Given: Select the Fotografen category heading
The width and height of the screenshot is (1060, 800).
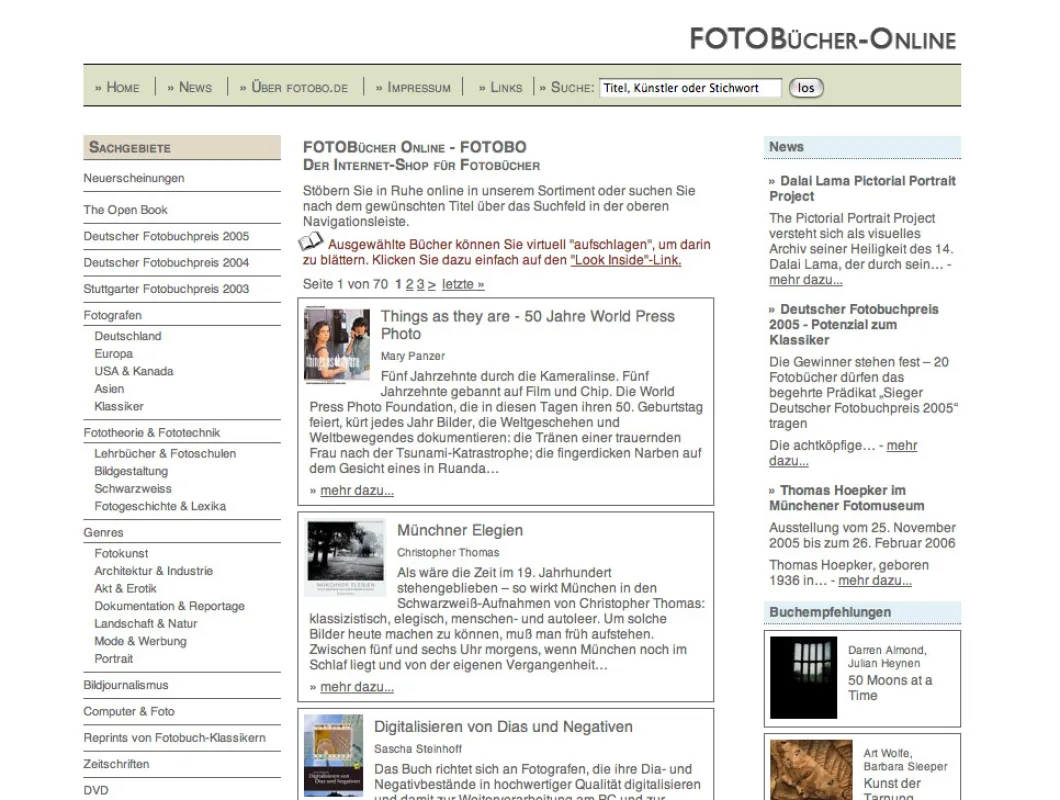Looking at the screenshot, I should coord(113,315).
